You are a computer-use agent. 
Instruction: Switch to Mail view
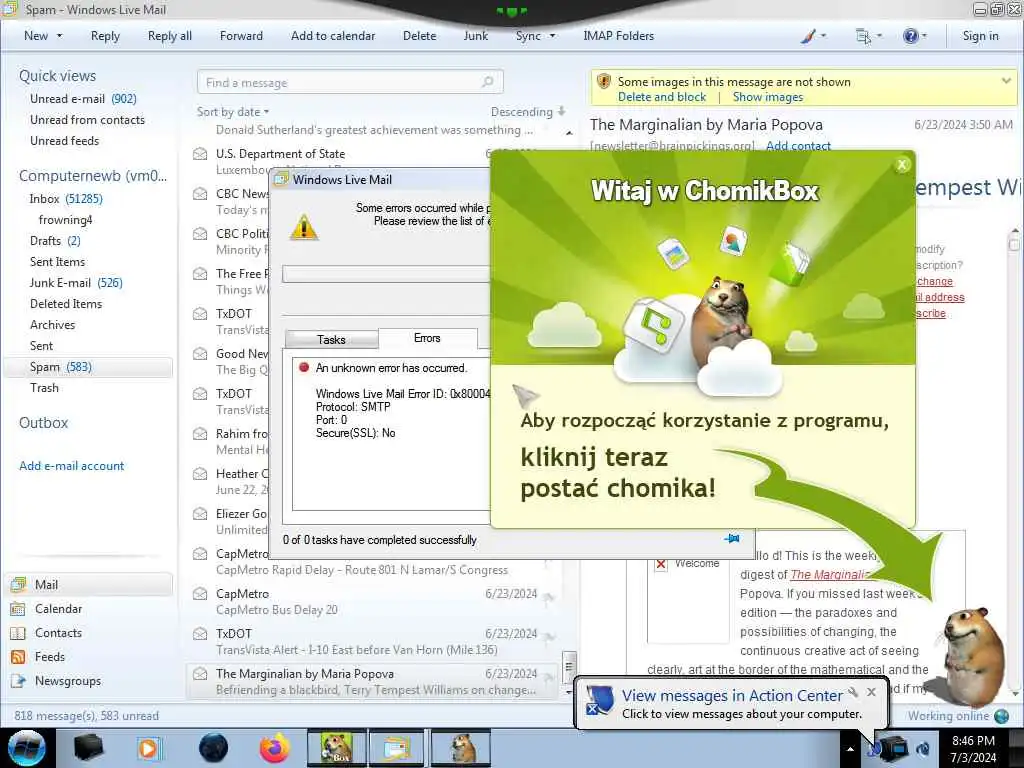coord(90,584)
